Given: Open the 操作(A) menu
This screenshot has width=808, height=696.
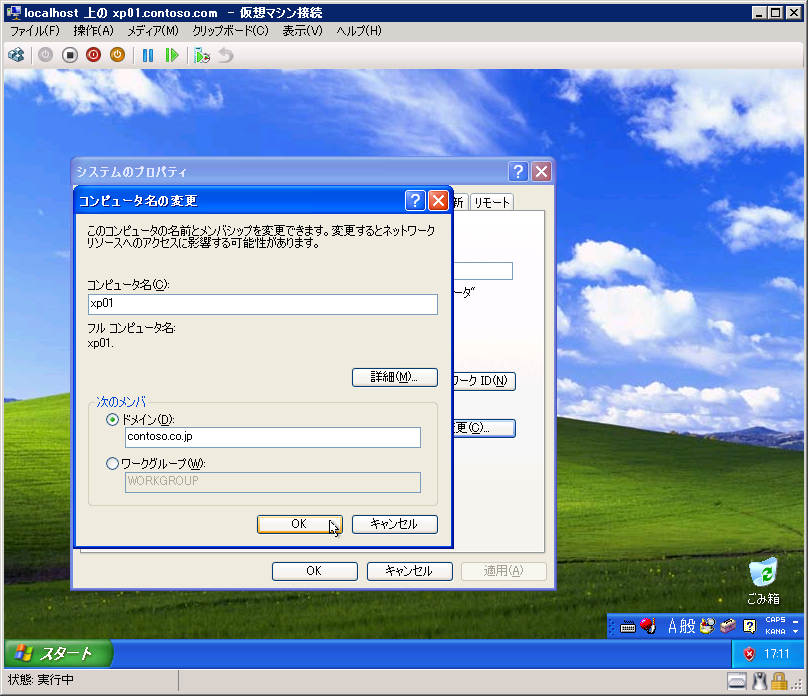Looking at the screenshot, I should point(93,31).
